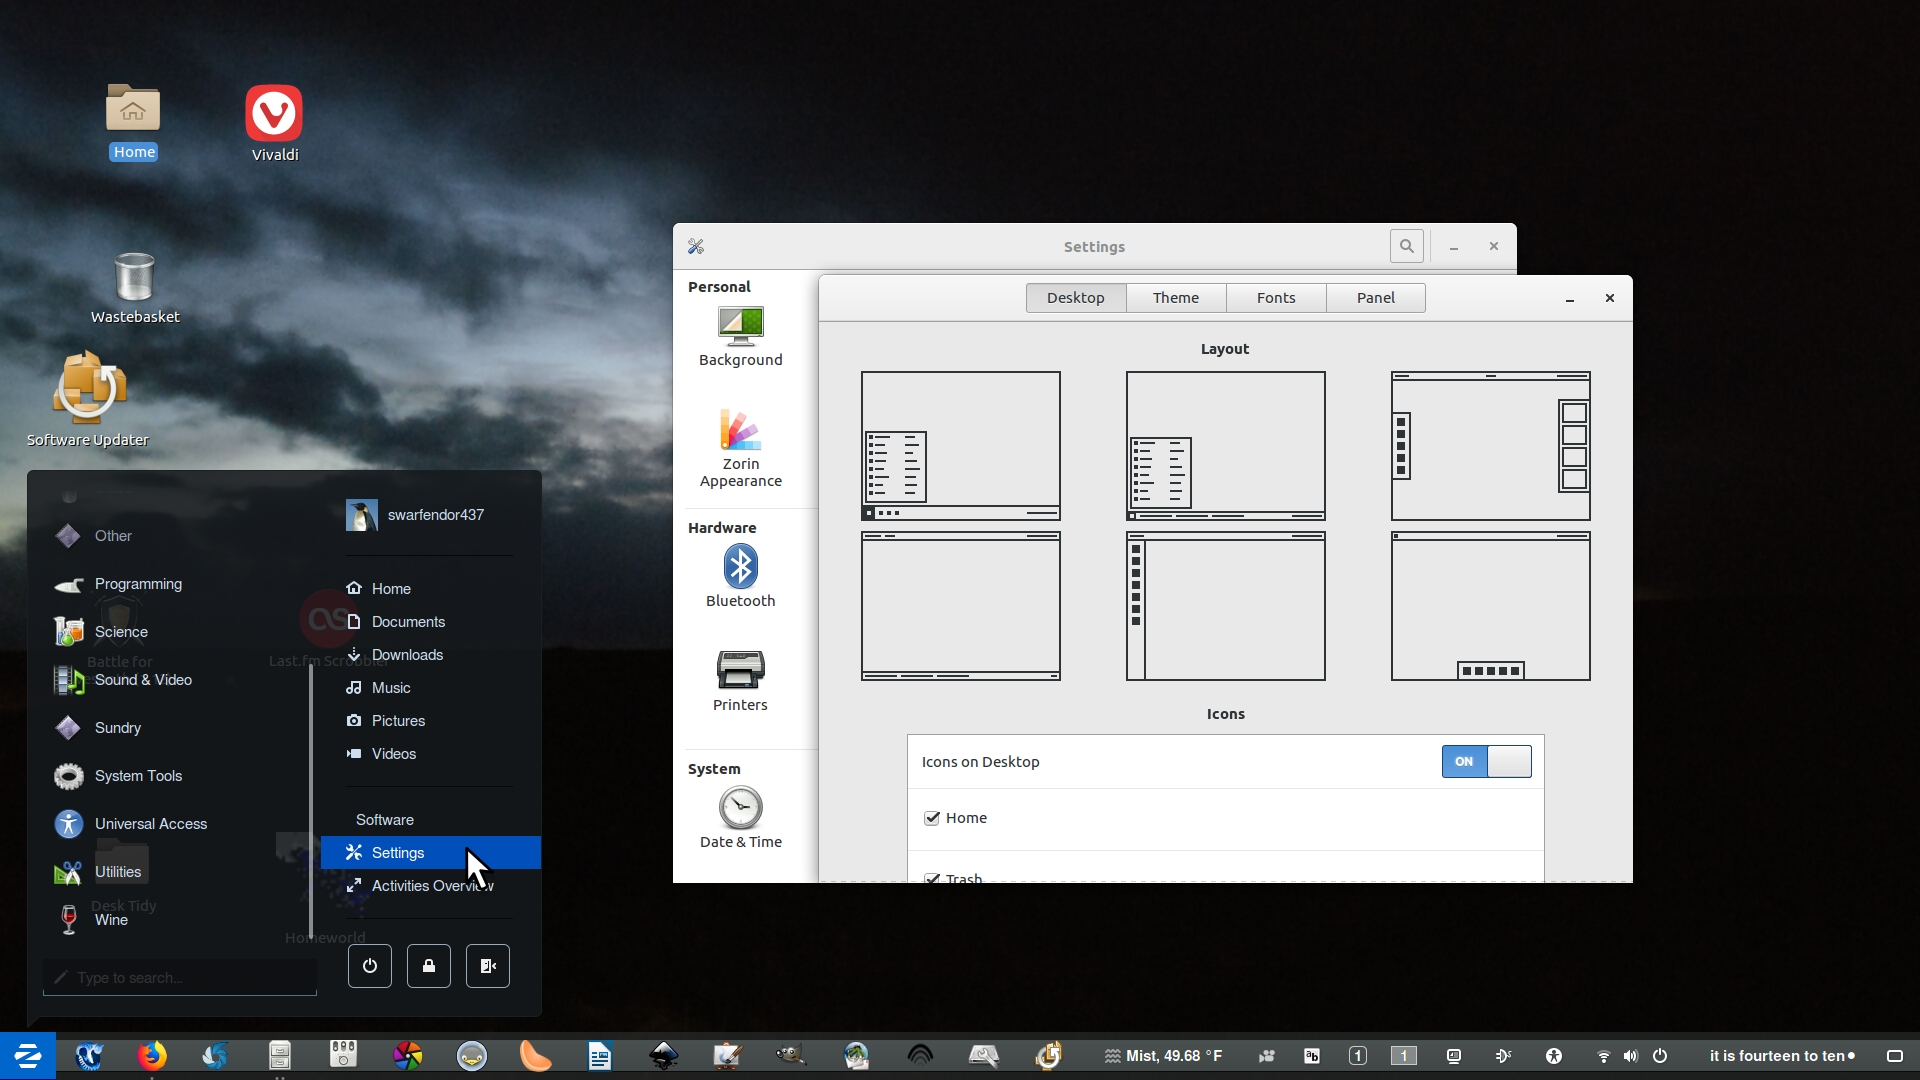Open Downloads folder from start menu
Viewport: 1920px width, 1080px height.
(x=407, y=655)
